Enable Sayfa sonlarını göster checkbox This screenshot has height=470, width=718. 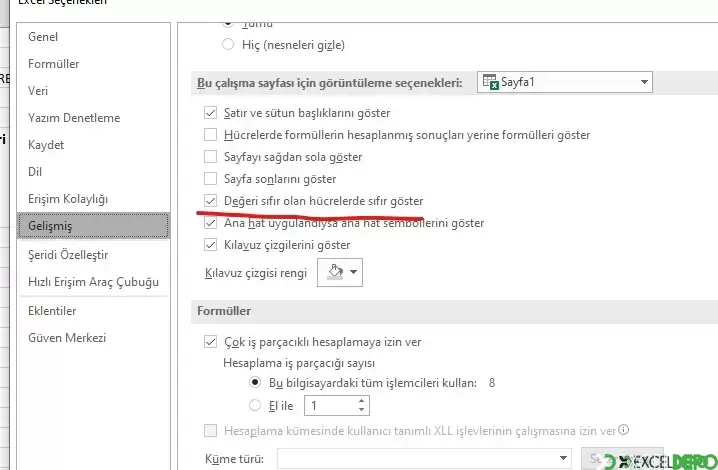pyautogui.click(x=210, y=179)
